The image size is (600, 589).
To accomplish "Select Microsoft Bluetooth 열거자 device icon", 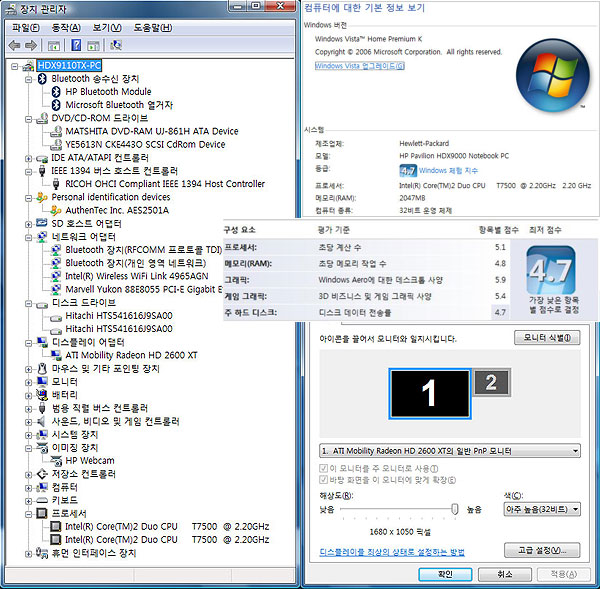I will click(56, 105).
